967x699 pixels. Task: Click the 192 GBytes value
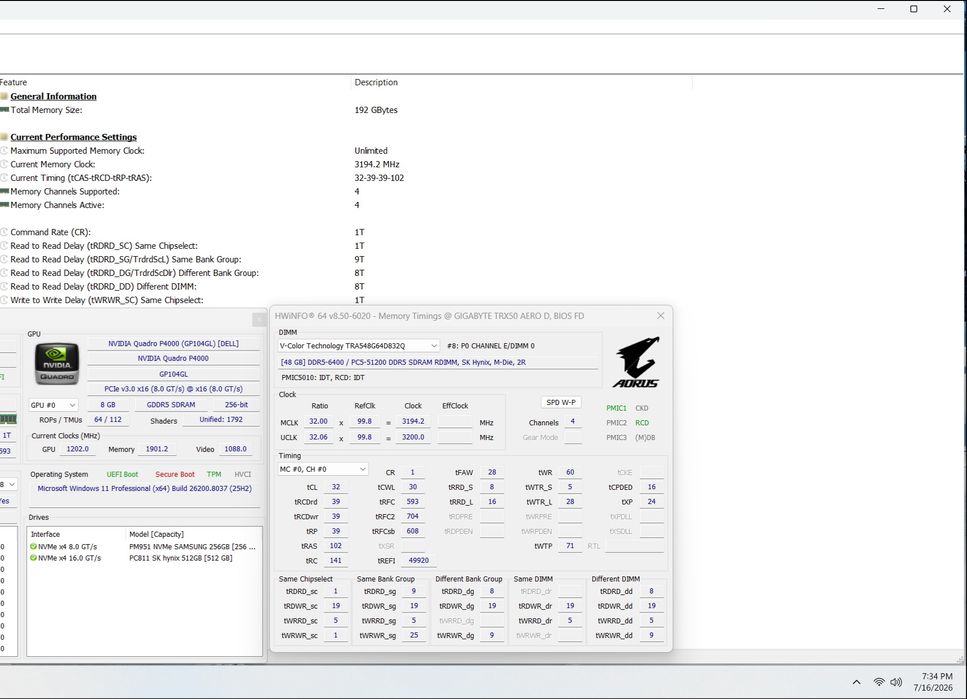pos(376,110)
